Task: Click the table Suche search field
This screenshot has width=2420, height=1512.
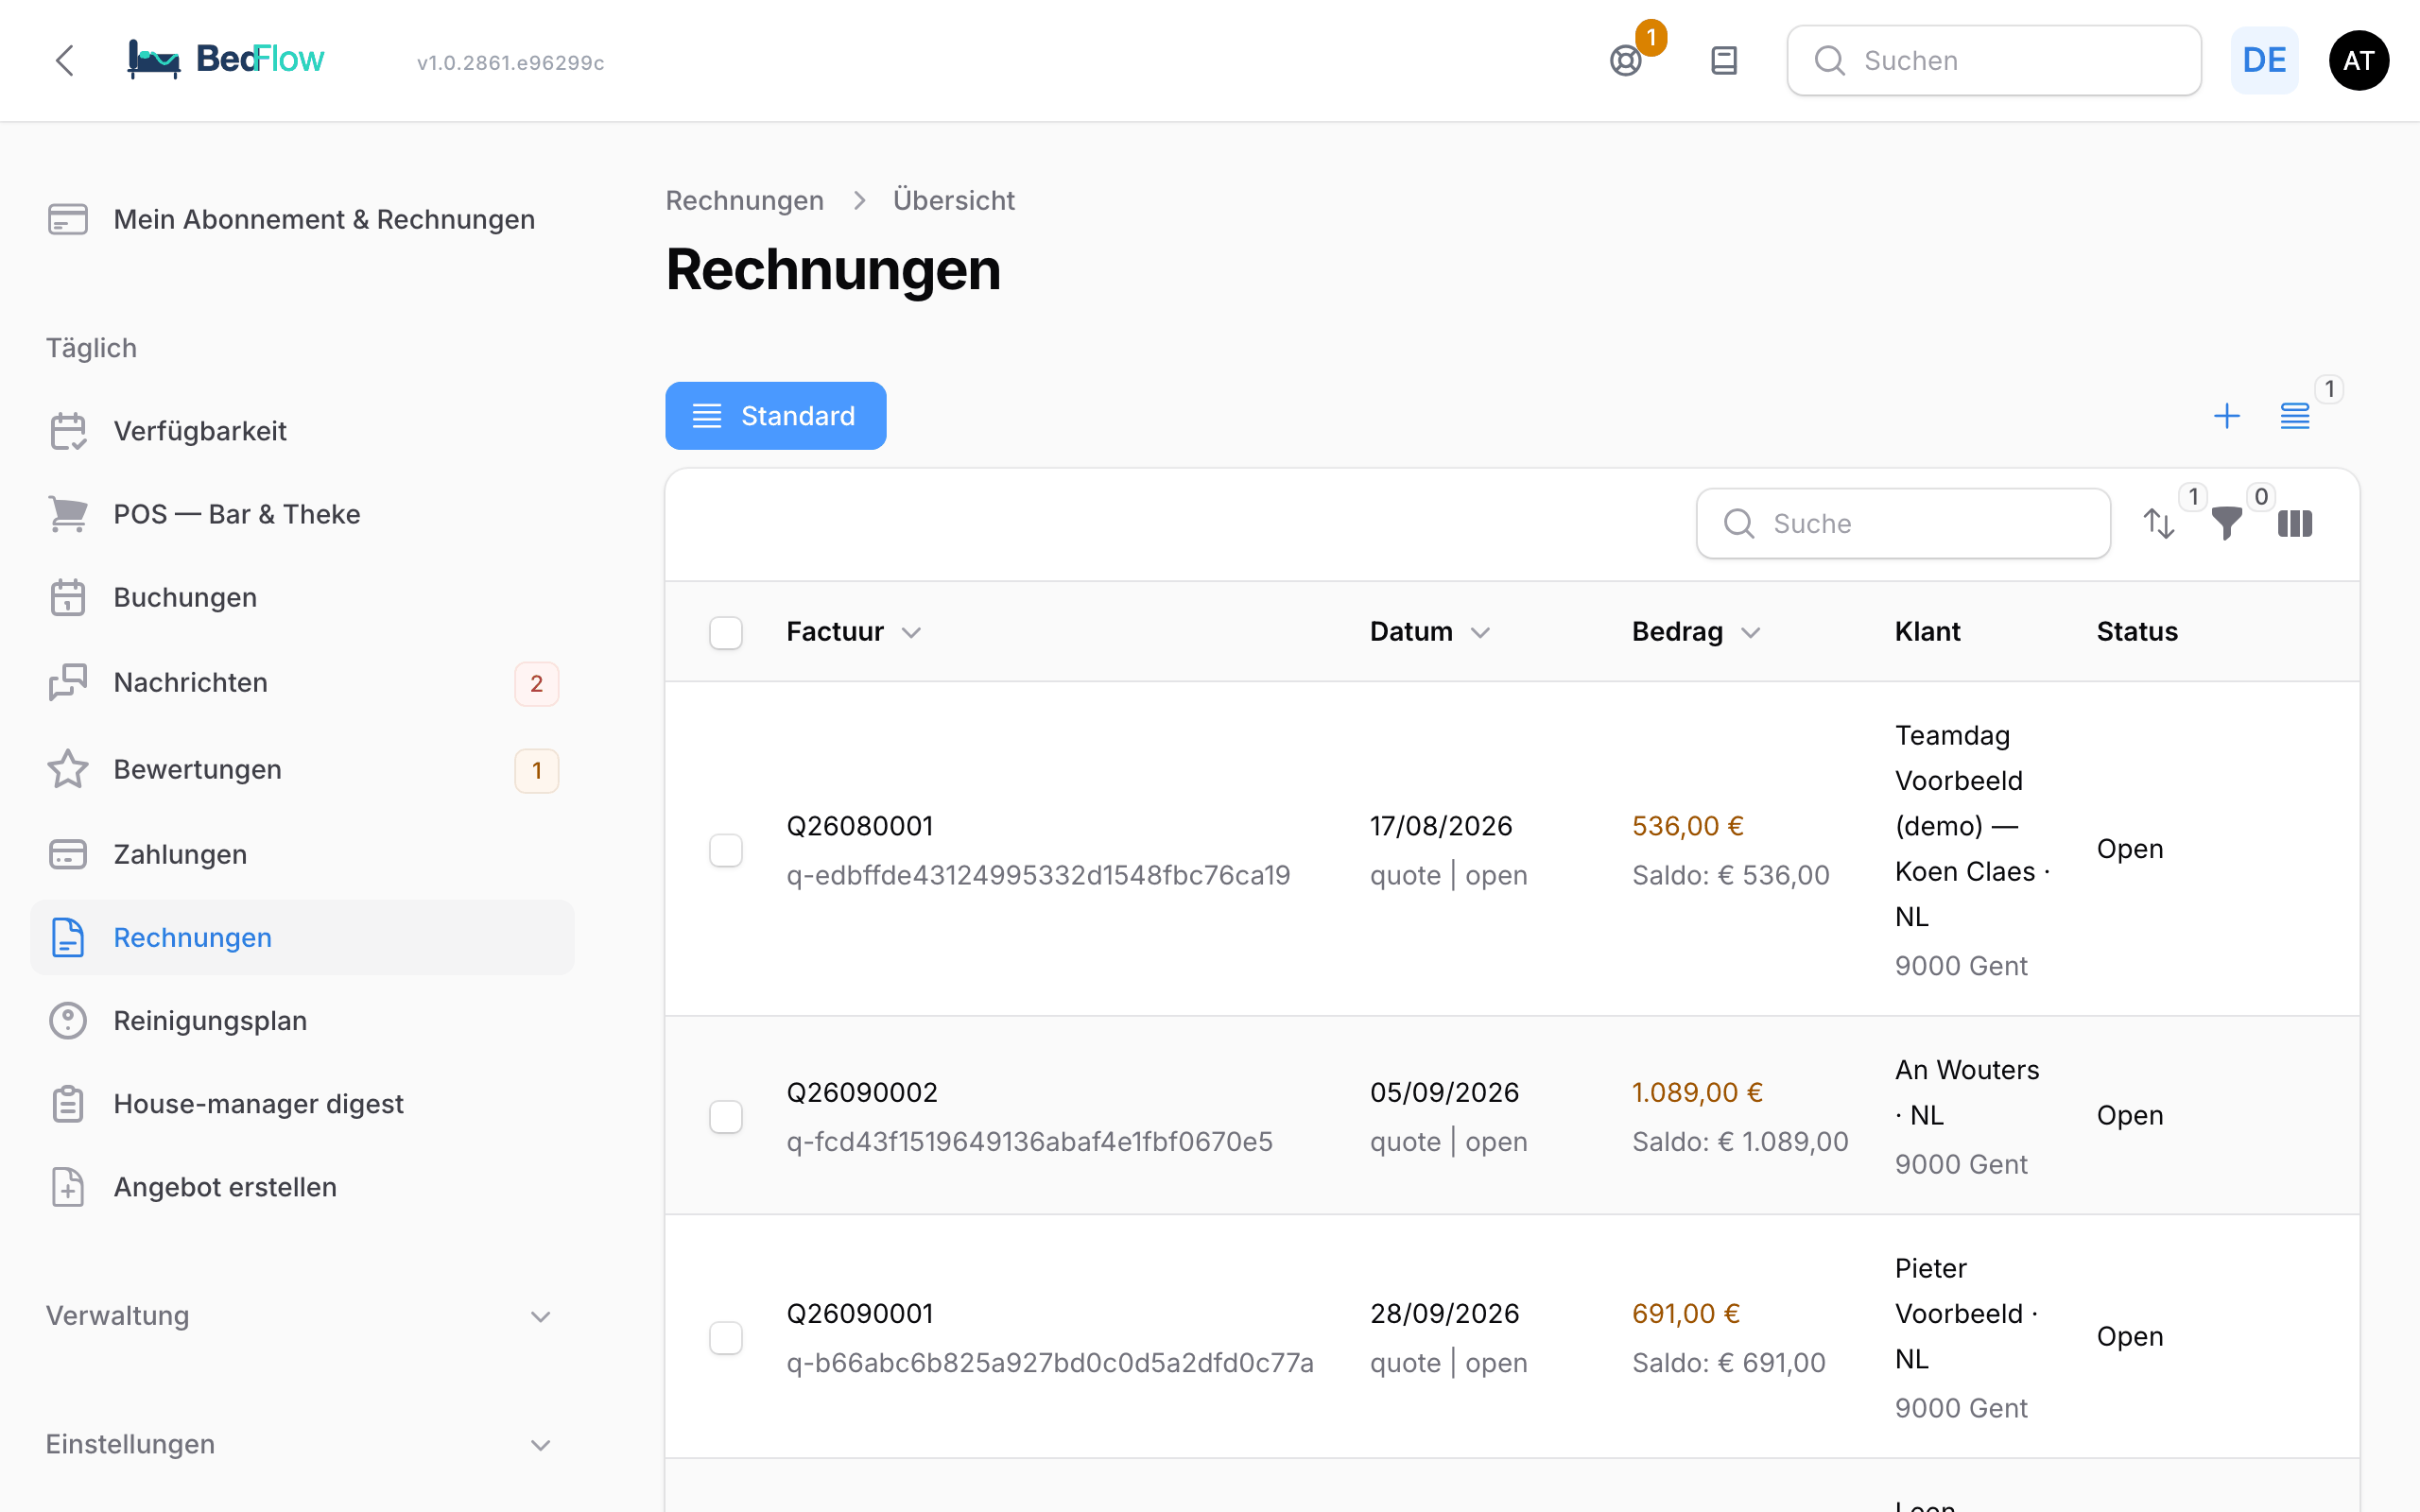Action: tap(1904, 523)
